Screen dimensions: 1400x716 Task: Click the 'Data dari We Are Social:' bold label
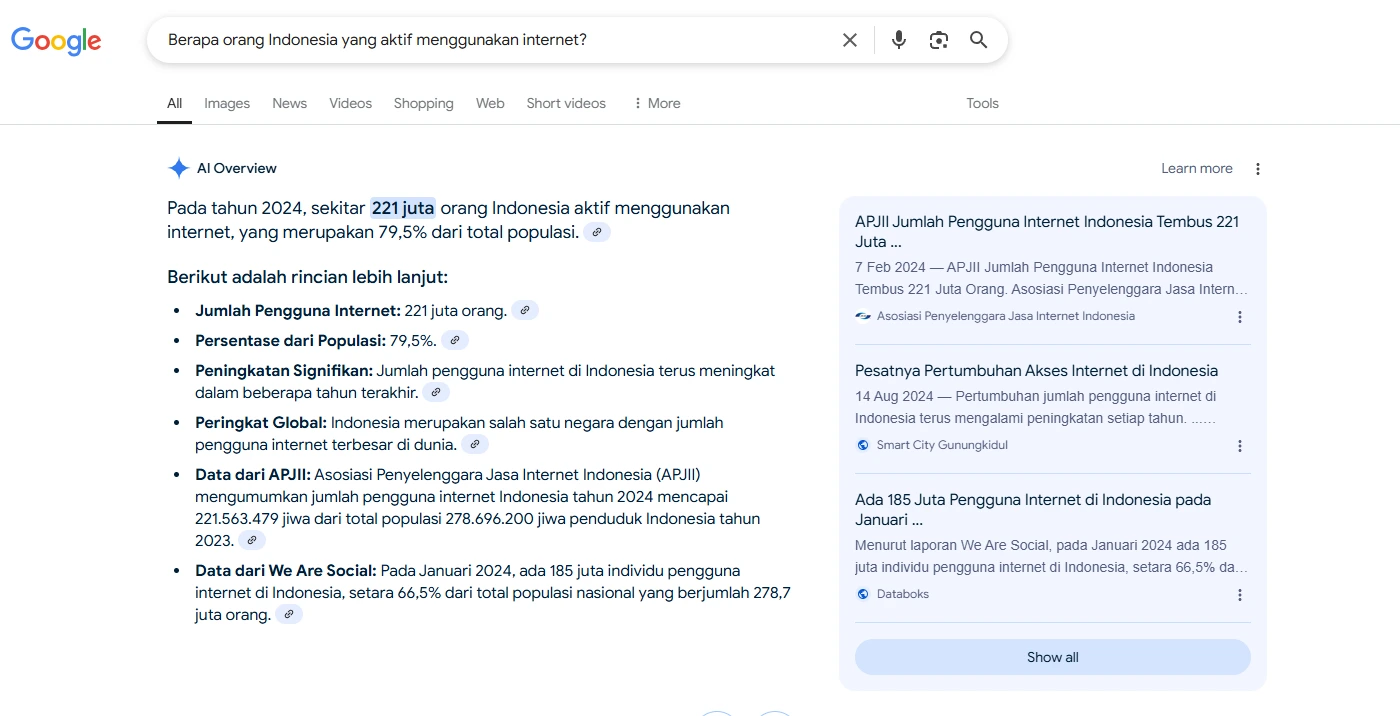click(x=286, y=570)
